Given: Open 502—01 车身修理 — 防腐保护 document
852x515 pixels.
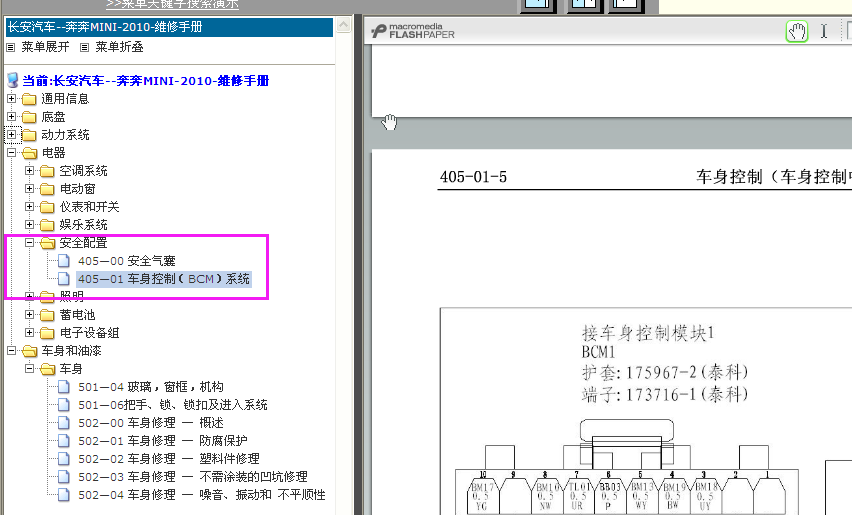Looking at the screenshot, I should 162,441.
